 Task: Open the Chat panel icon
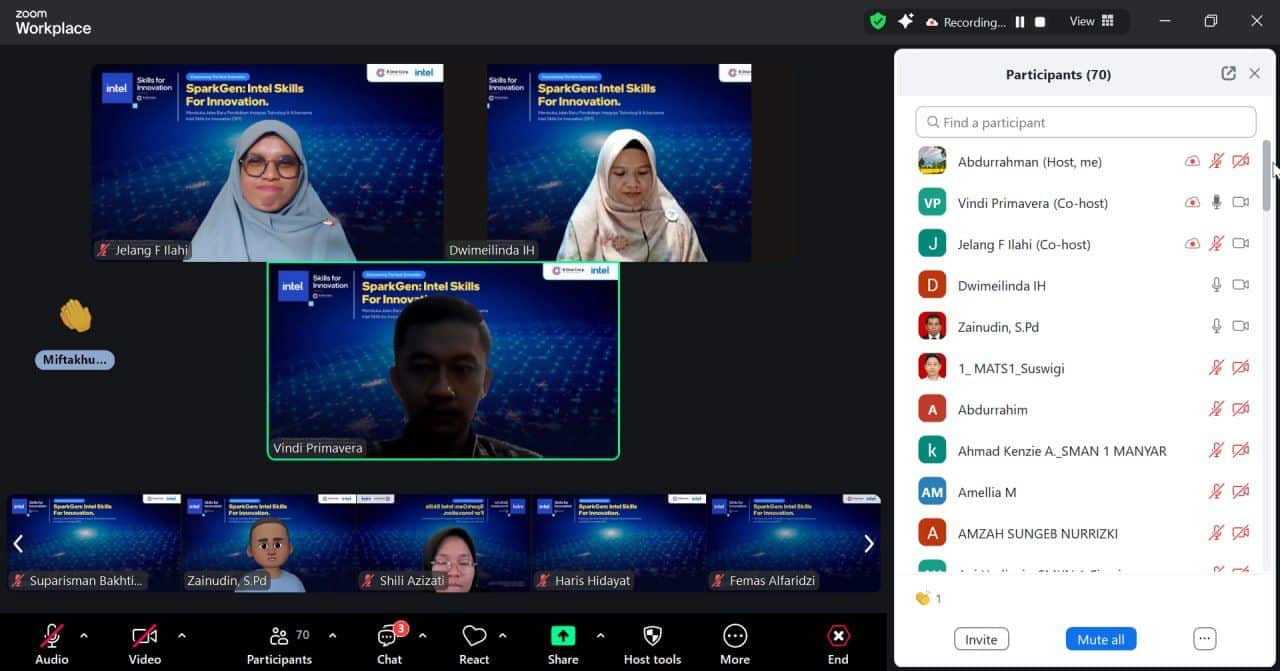[388, 637]
